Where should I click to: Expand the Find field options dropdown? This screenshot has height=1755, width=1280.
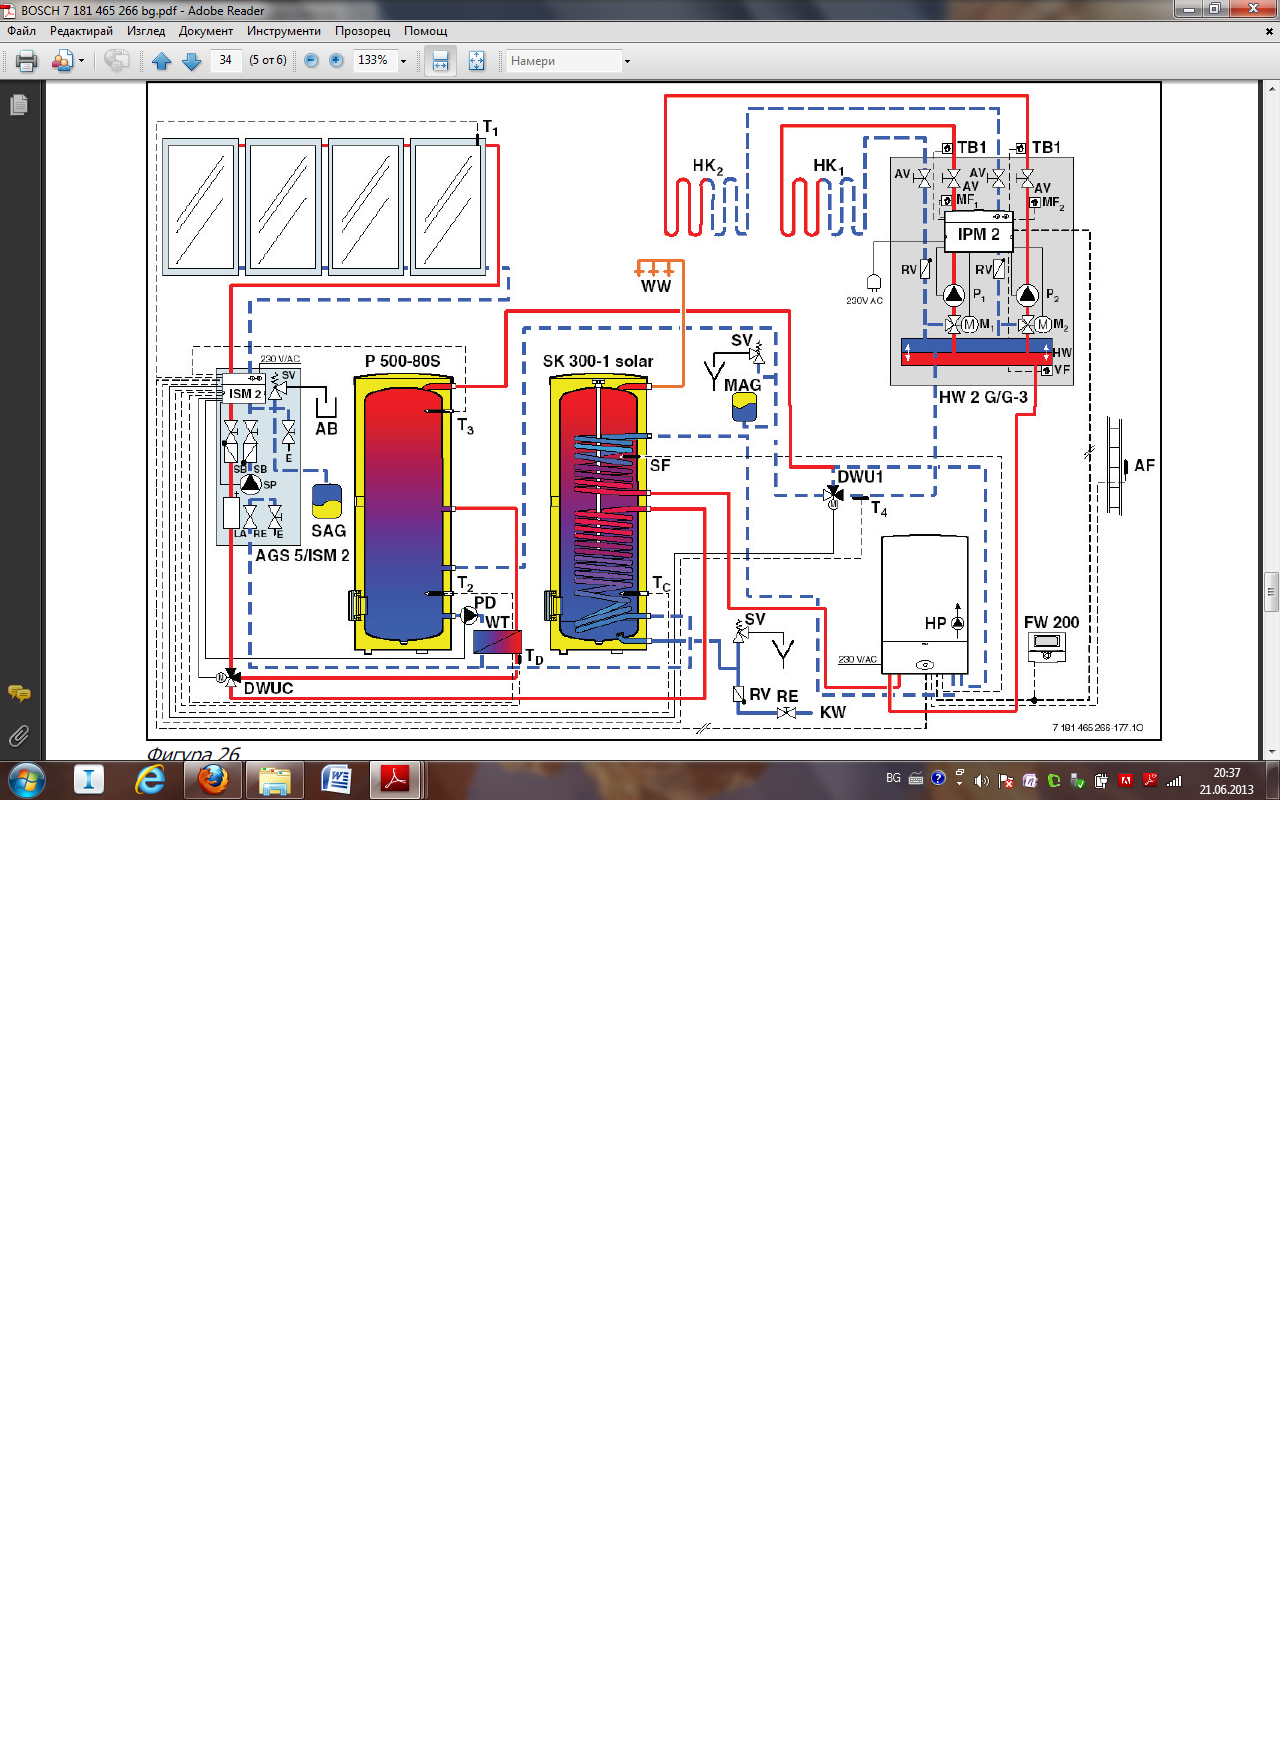[627, 61]
